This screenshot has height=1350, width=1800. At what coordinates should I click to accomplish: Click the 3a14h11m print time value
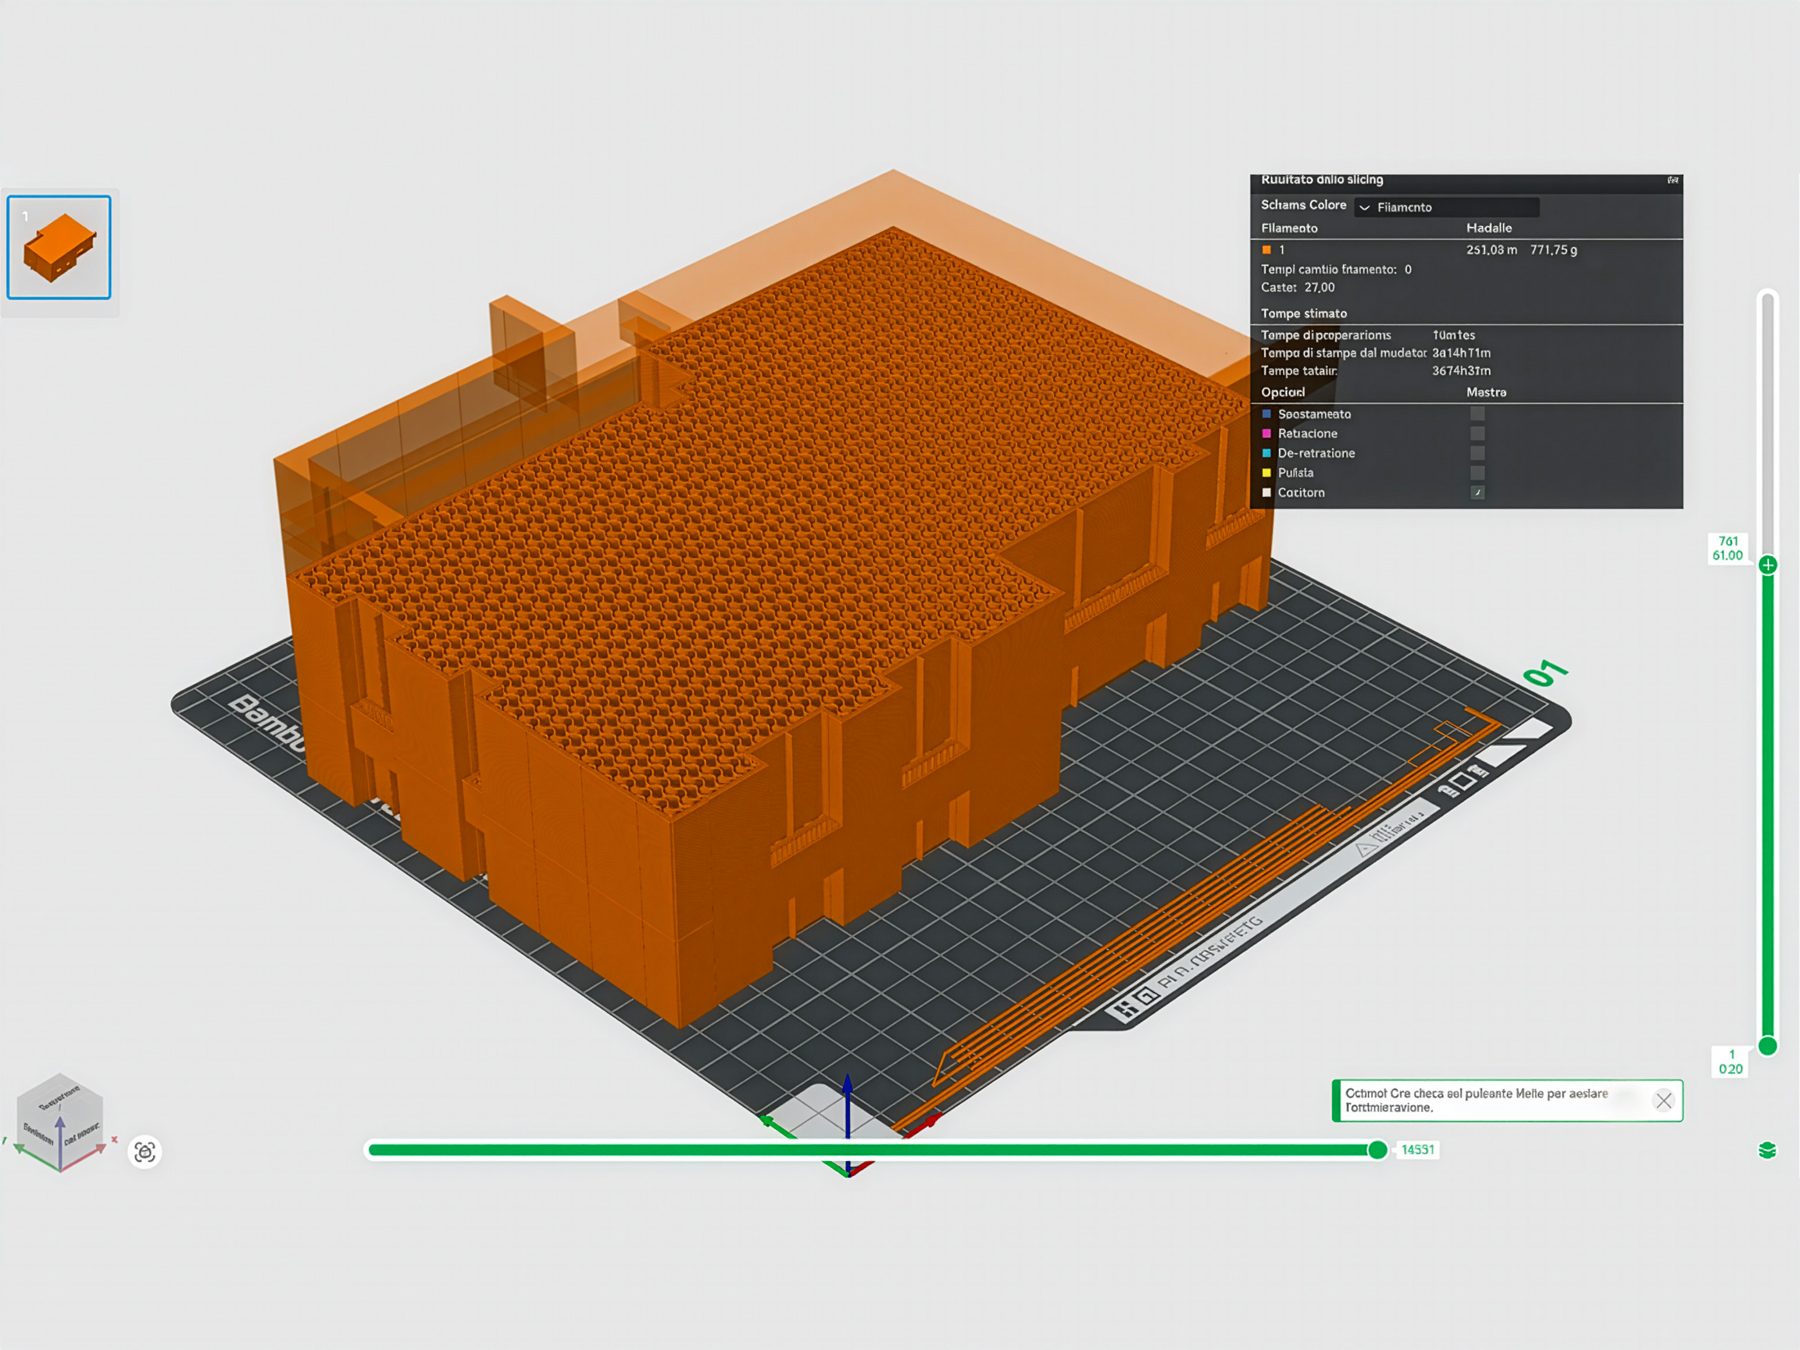[1461, 353]
